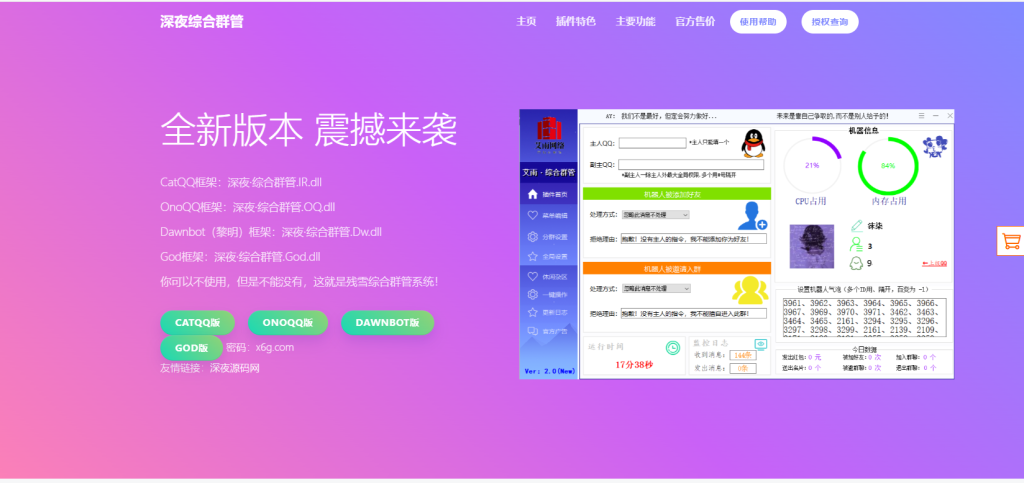Screen dimensions: 1024x483
Task: Open 处理方式 dropdown under 机器人被添加好友
Action: click(x=655, y=214)
